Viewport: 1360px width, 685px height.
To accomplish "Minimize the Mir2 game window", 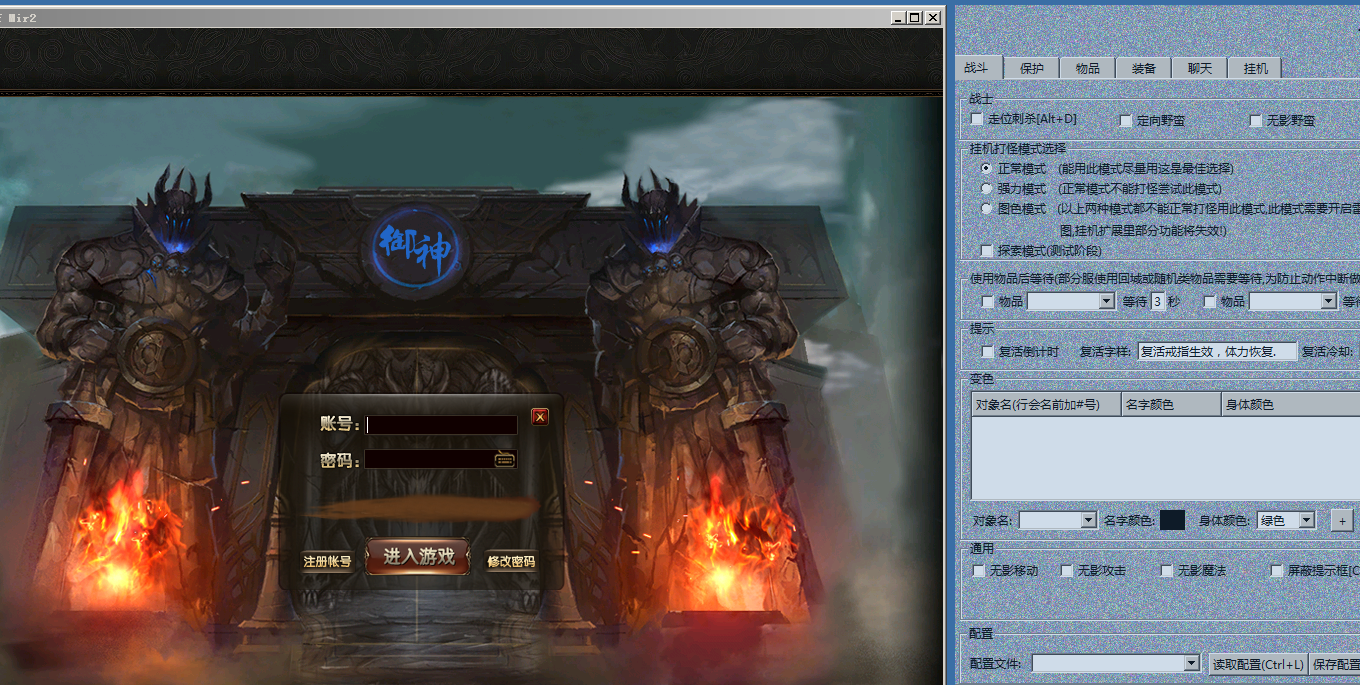I will [897, 17].
